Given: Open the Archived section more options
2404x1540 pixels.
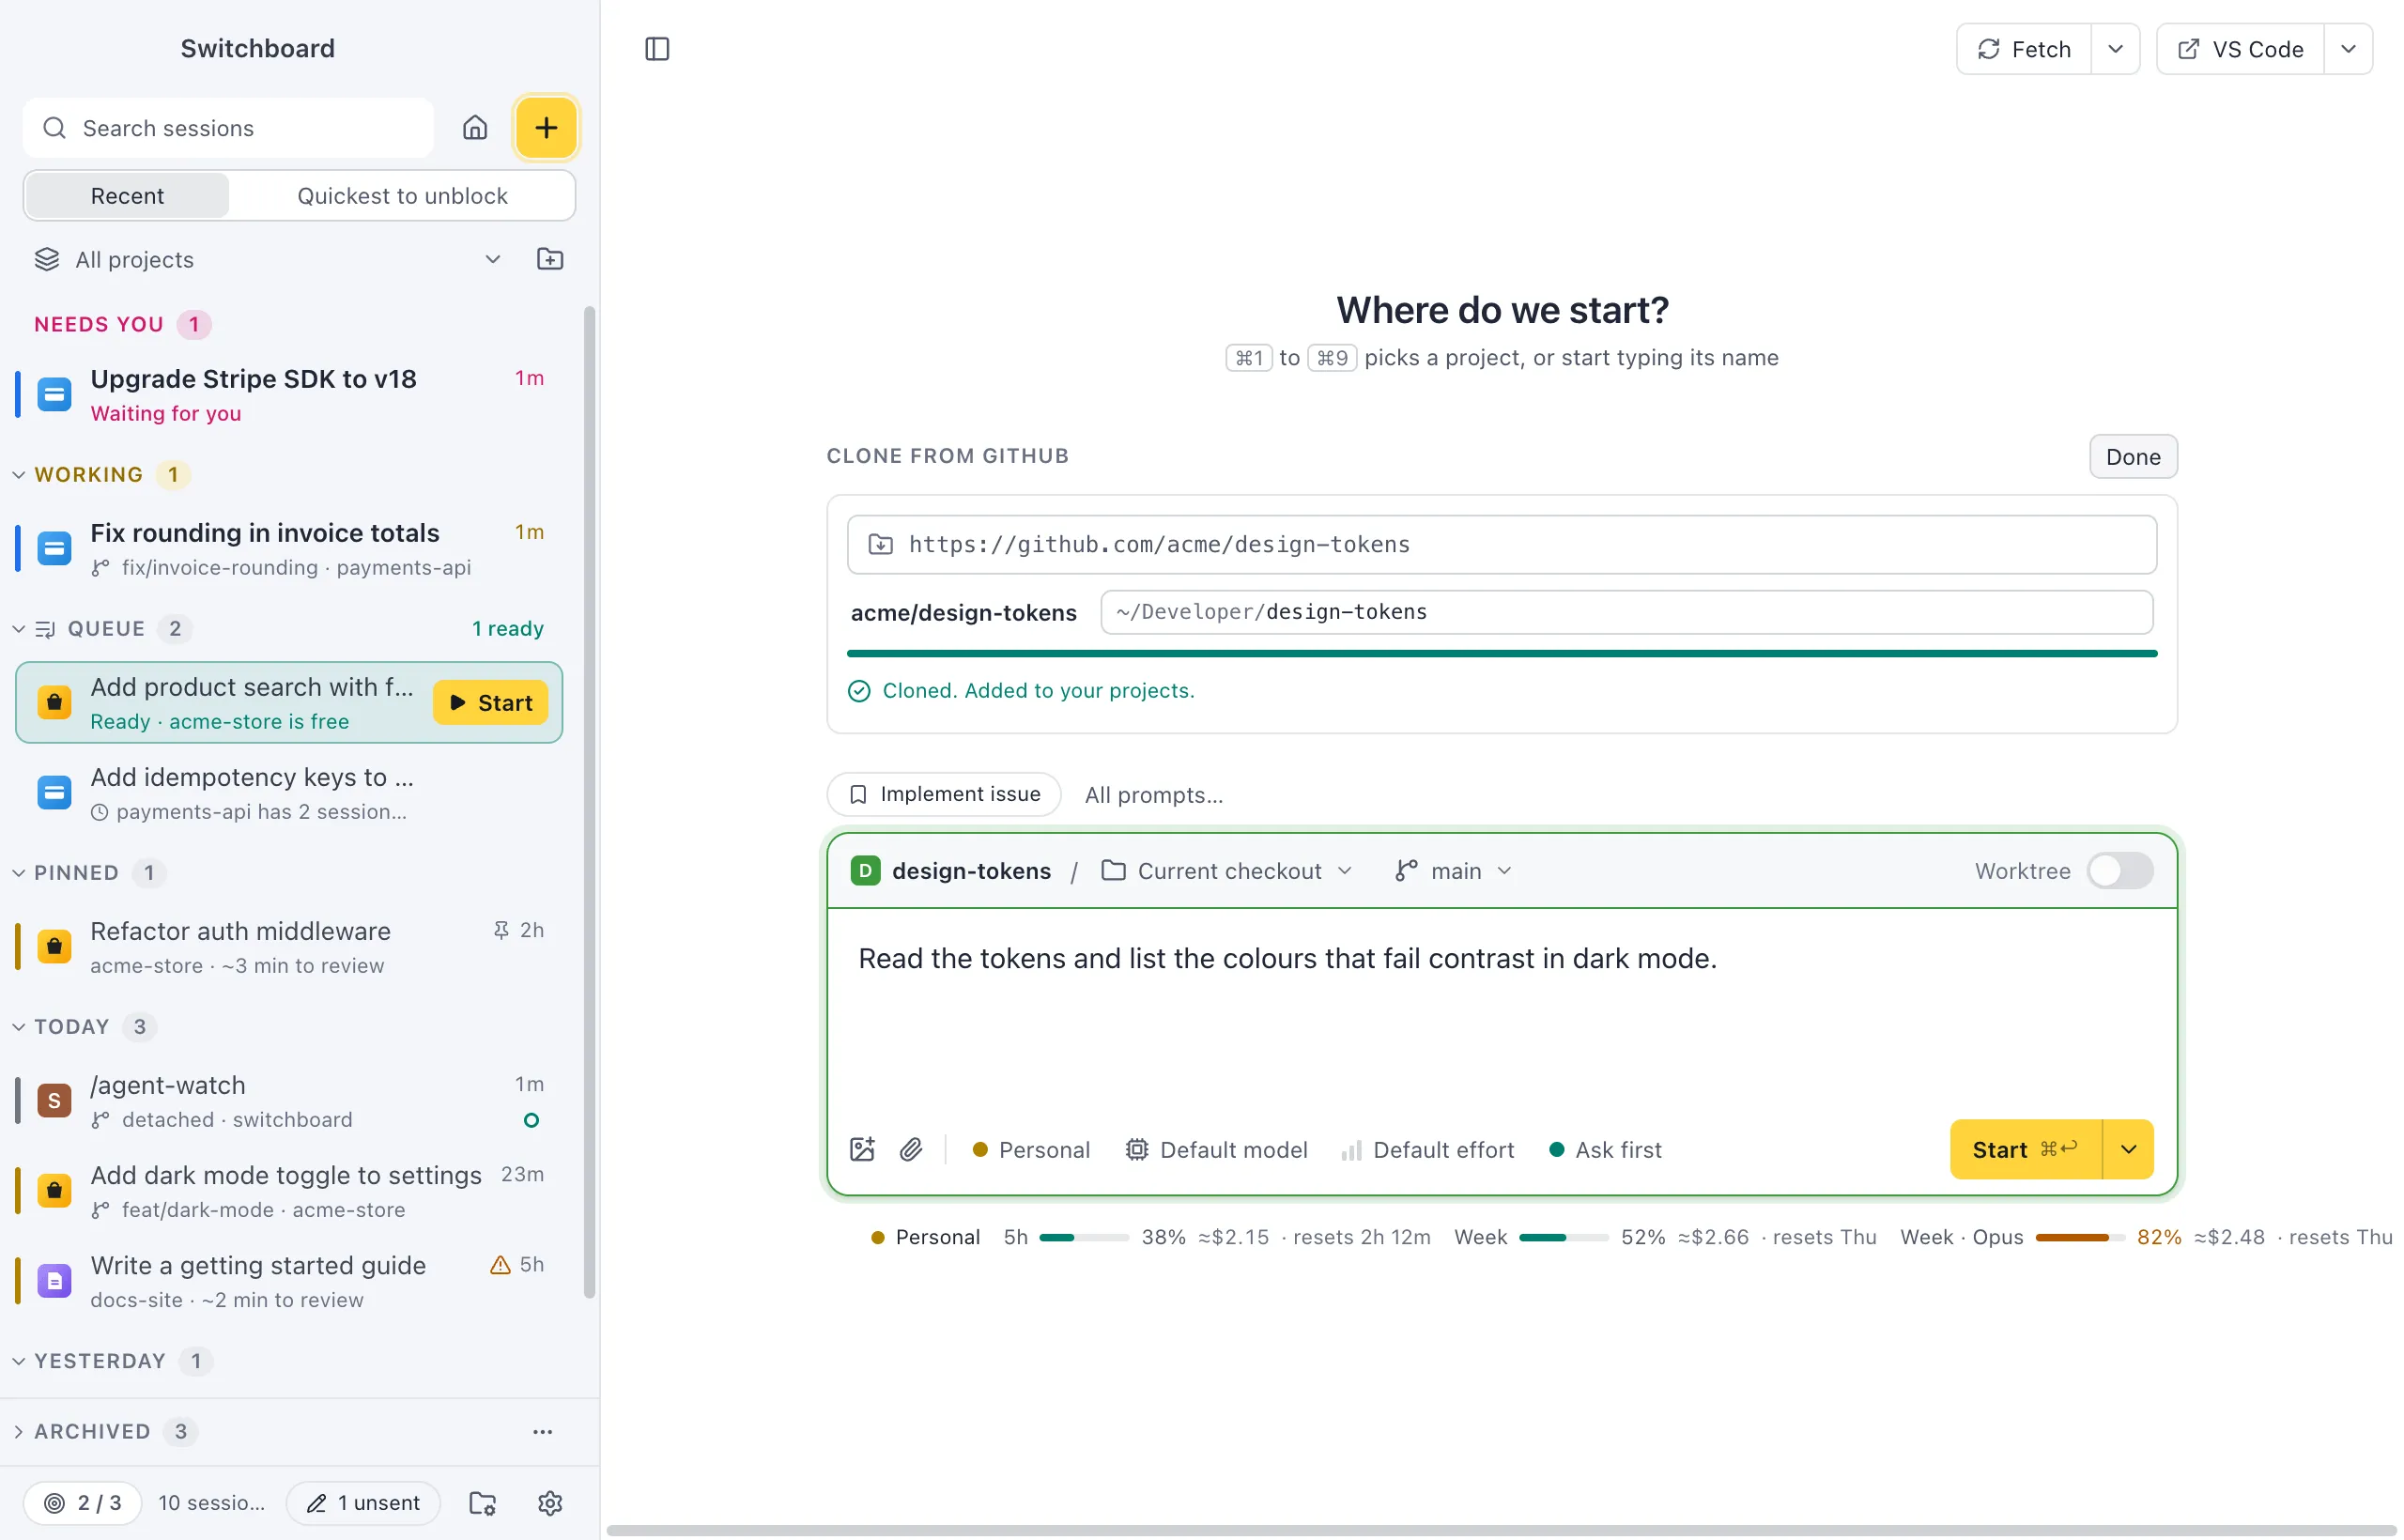Looking at the screenshot, I should 542,1431.
